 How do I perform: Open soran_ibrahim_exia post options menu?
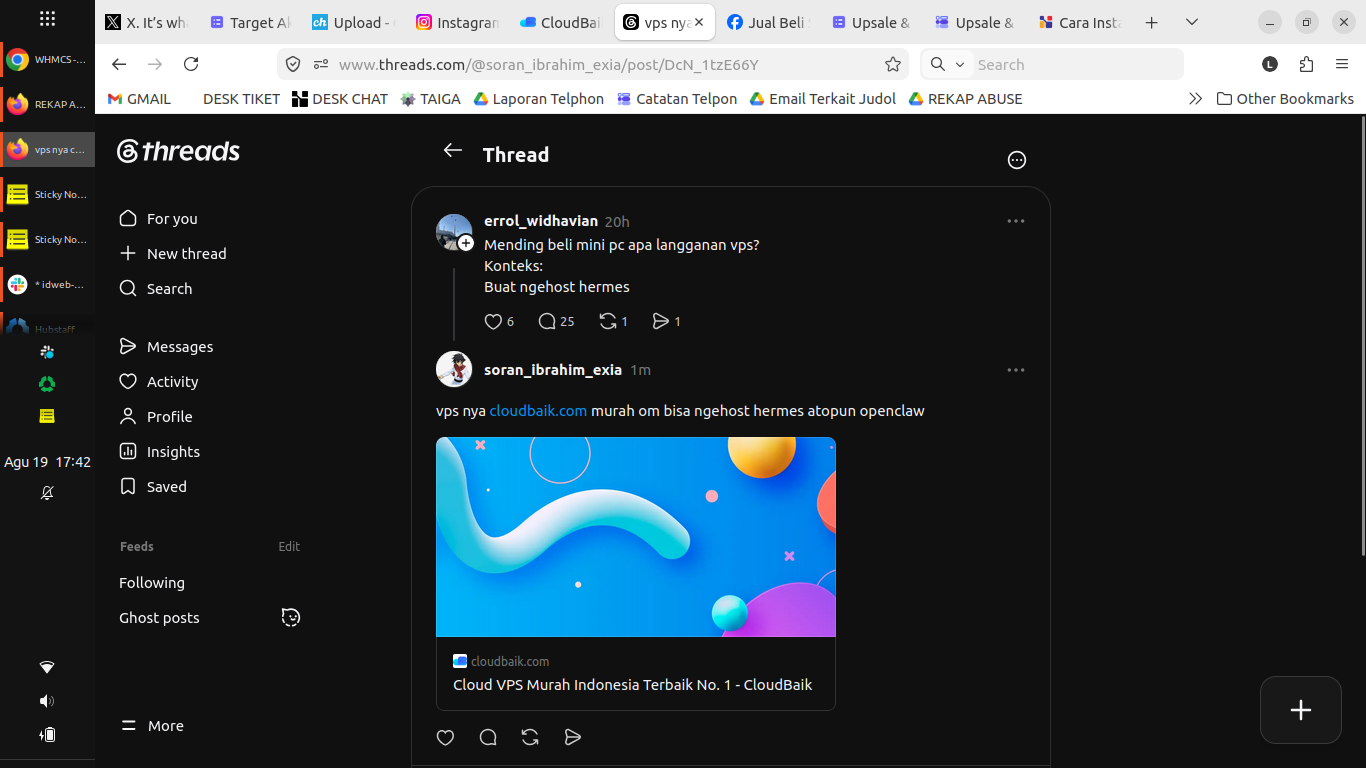click(x=1016, y=370)
